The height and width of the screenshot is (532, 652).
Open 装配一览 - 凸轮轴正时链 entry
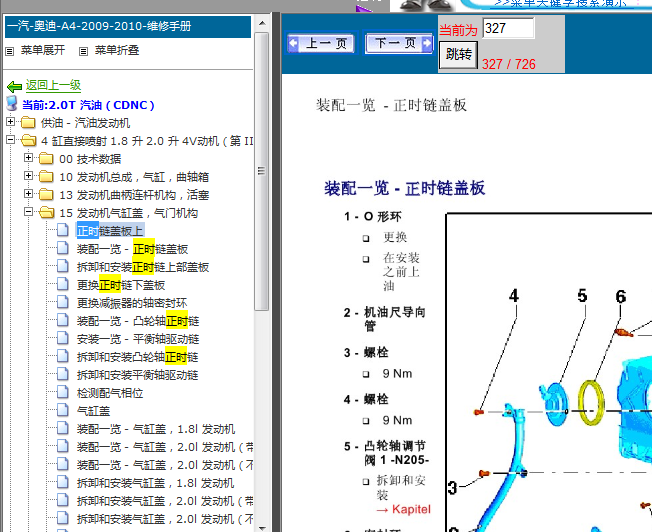click(x=138, y=321)
